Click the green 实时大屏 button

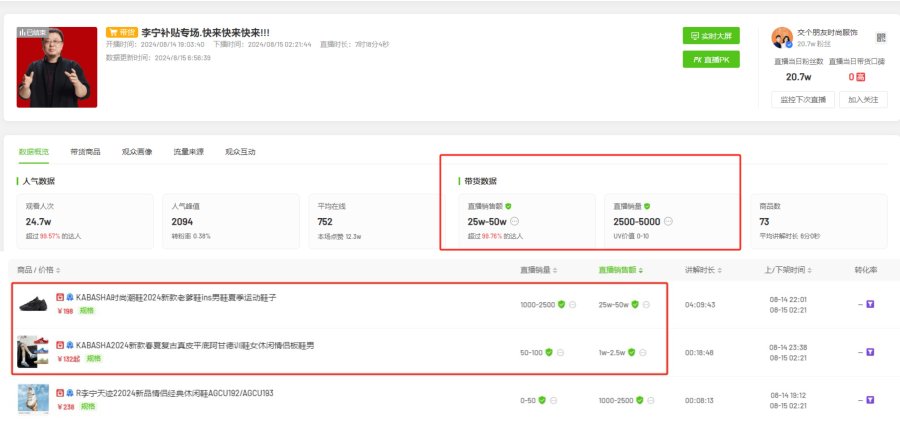point(711,35)
